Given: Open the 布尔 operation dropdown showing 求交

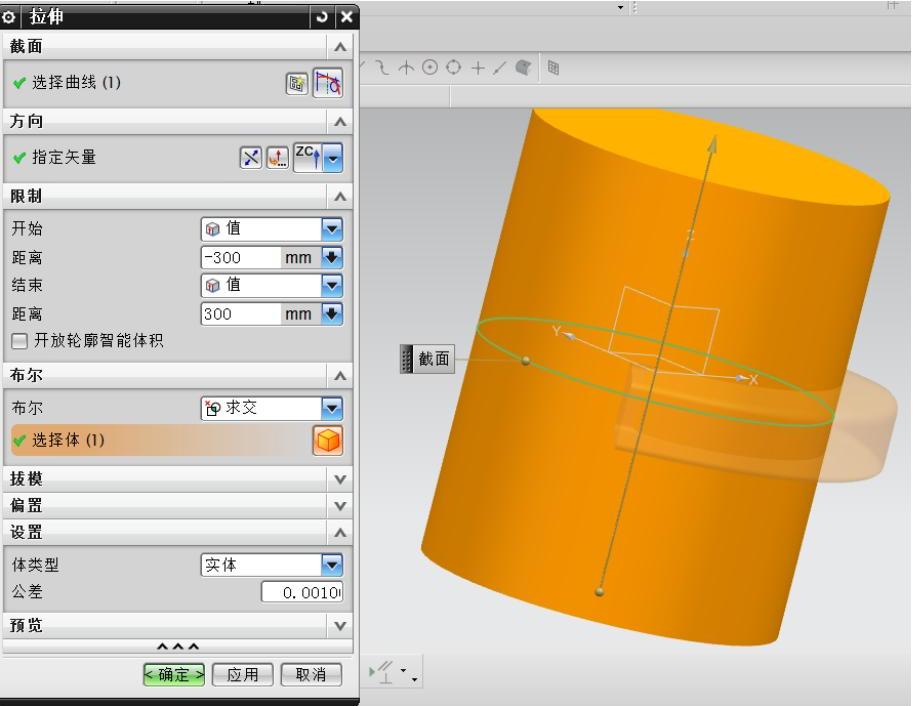Looking at the screenshot, I should [x=272, y=408].
